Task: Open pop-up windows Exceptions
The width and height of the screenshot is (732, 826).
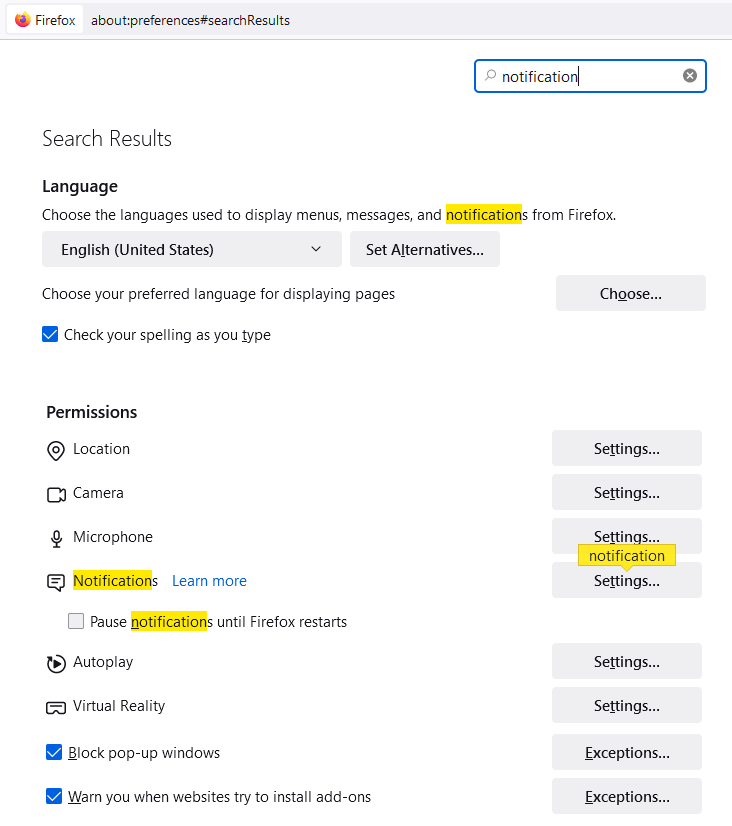Action: pyautogui.click(x=626, y=753)
